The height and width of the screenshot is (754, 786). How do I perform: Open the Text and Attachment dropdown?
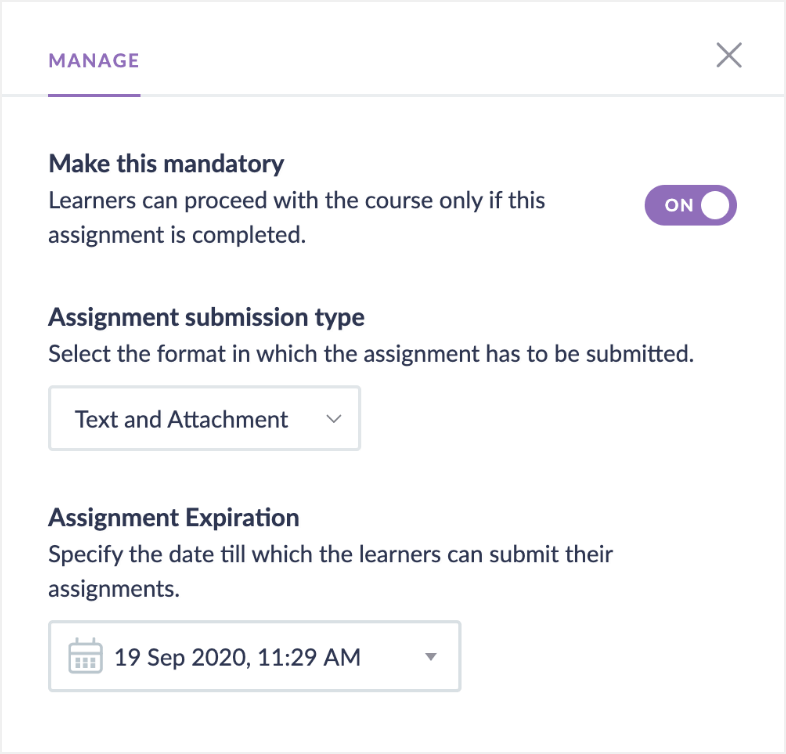(204, 419)
